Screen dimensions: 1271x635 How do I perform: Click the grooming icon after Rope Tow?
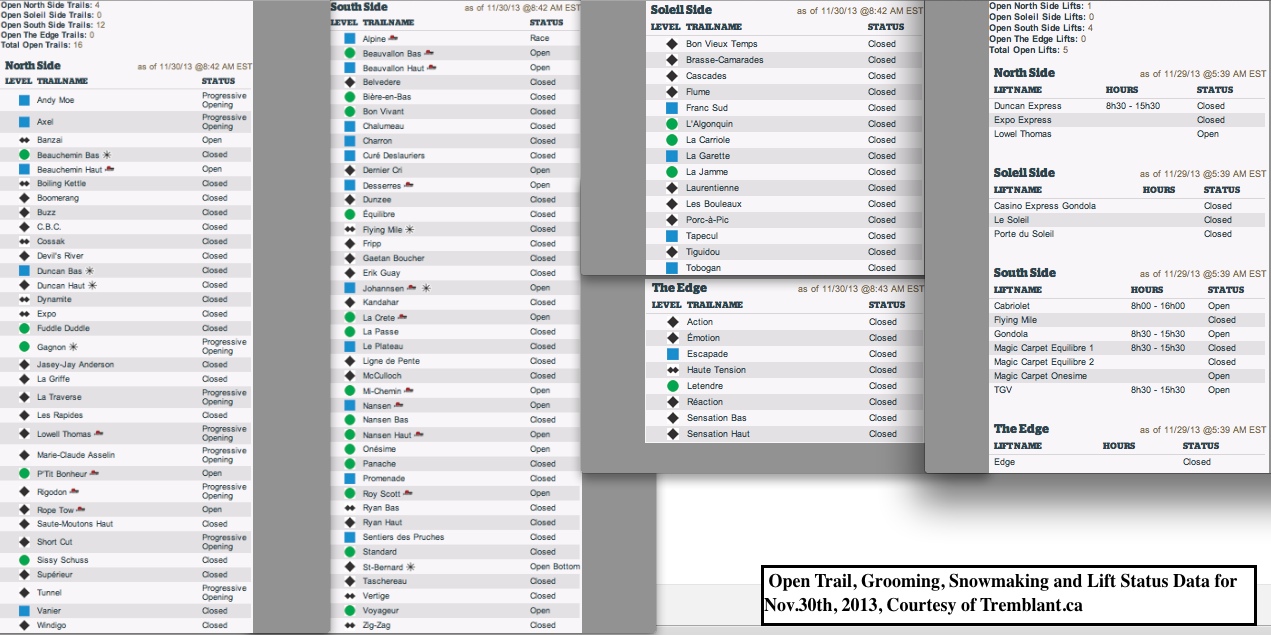click(x=82, y=509)
